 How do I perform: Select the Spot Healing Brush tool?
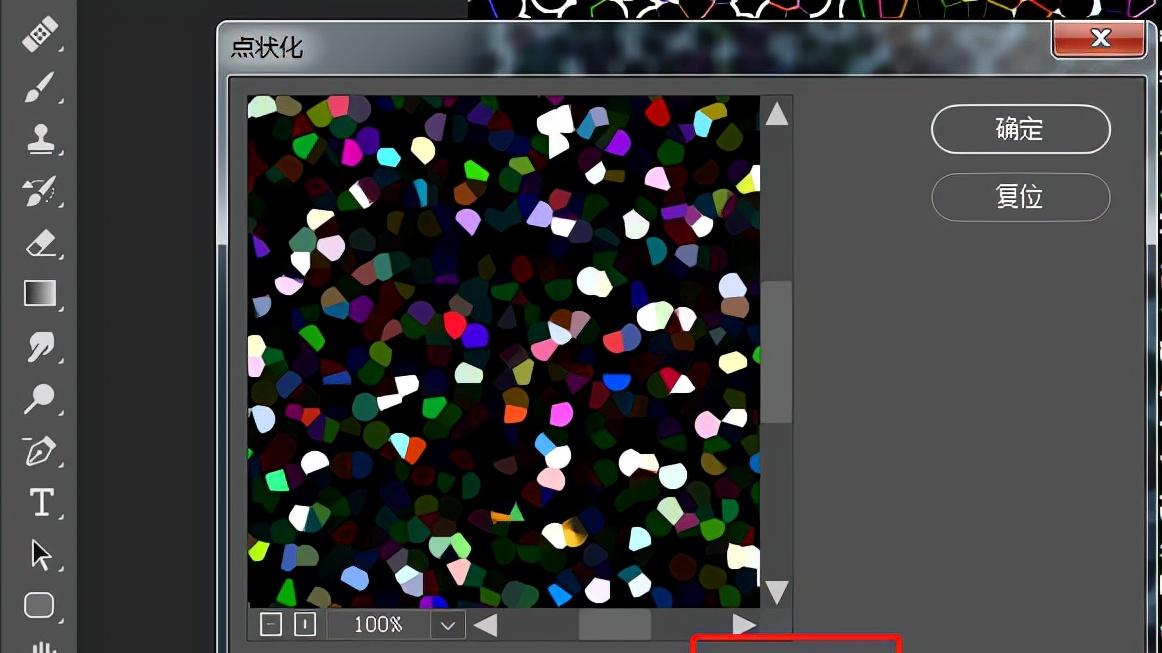[x=40, y=35]
